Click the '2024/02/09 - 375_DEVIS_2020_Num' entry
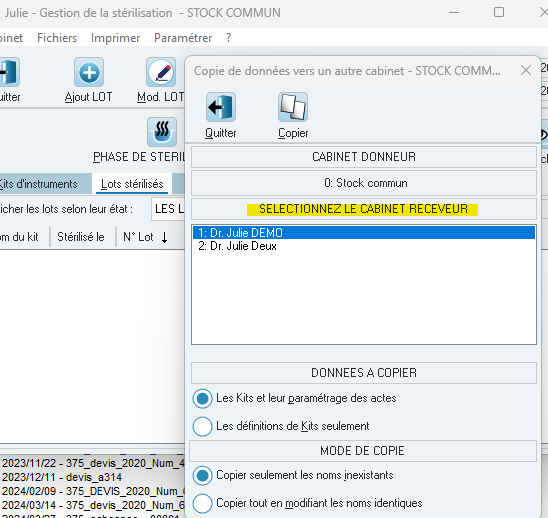This screenshot has height=518, width=548. click(x=92, y=491)
